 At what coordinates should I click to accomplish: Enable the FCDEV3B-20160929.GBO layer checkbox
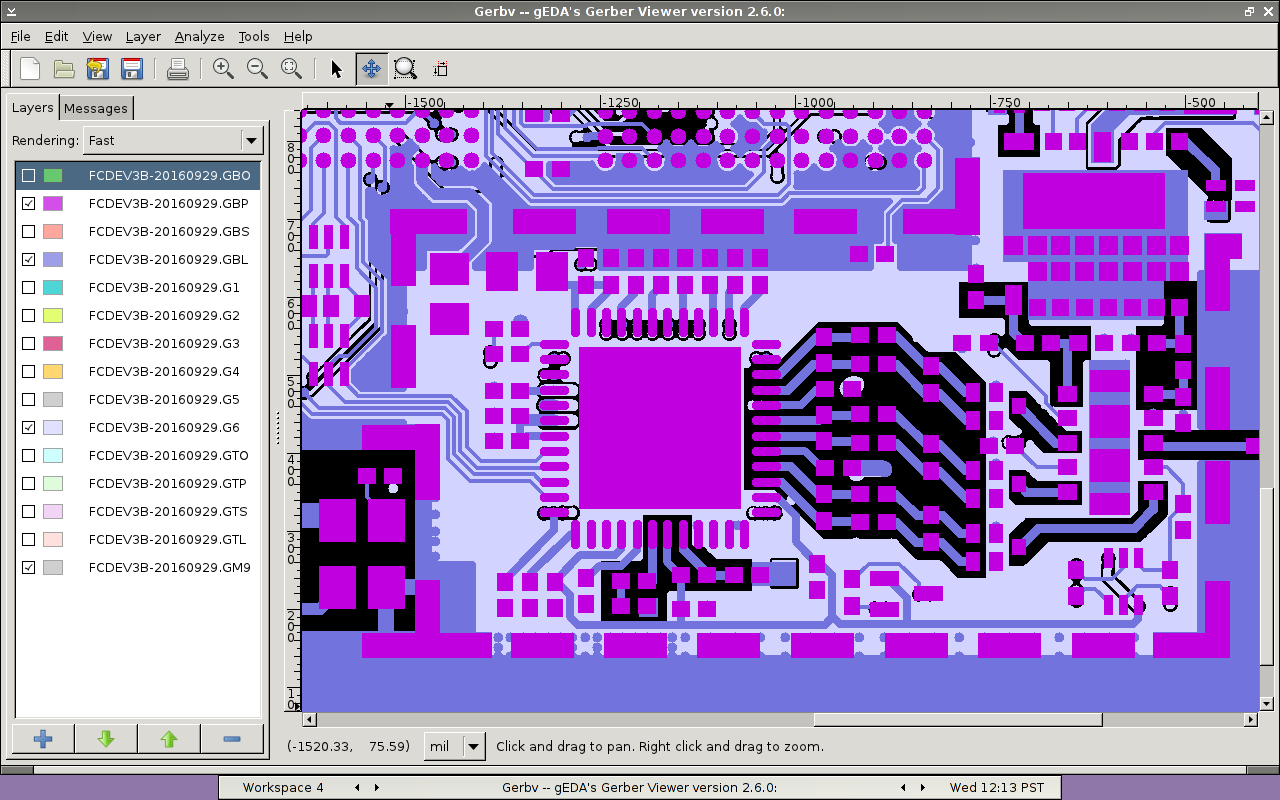point(29,176)
